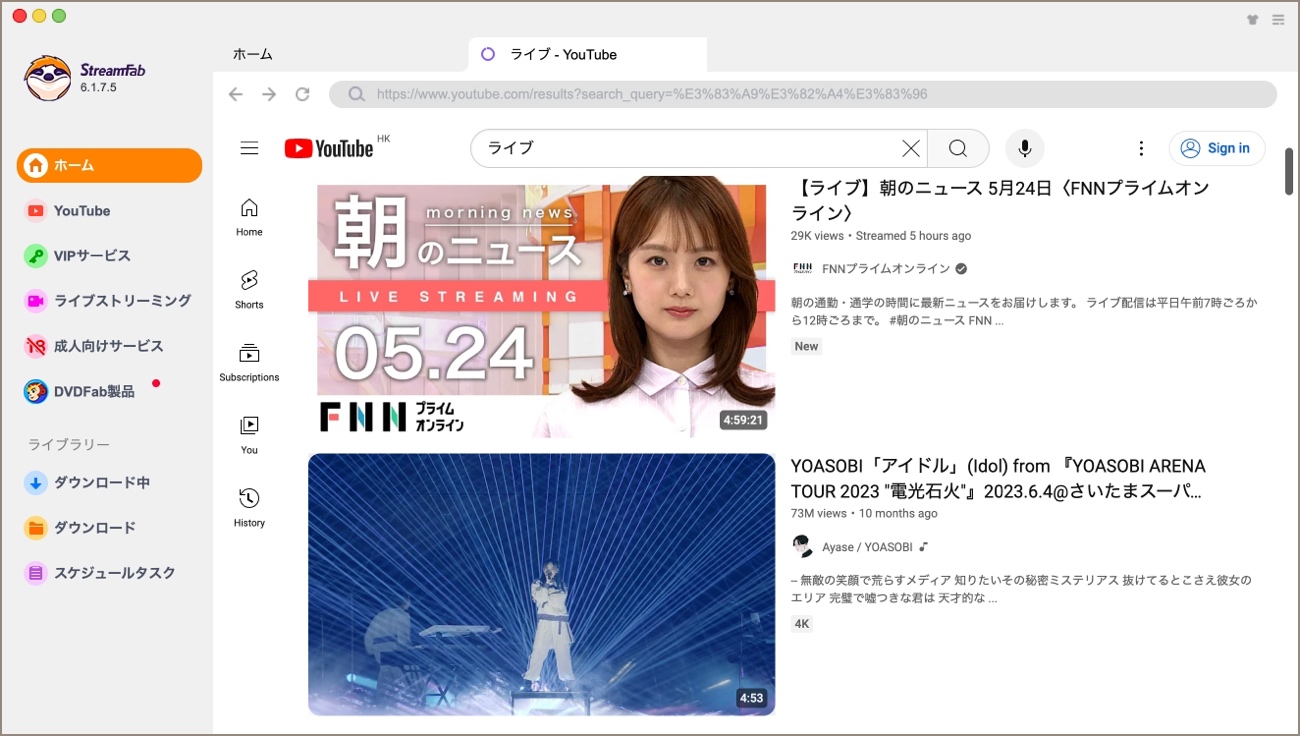This screenshot has height=736, width=1300.
Task: Click the orange home icon in sidebar
Action: click(36, 166)
